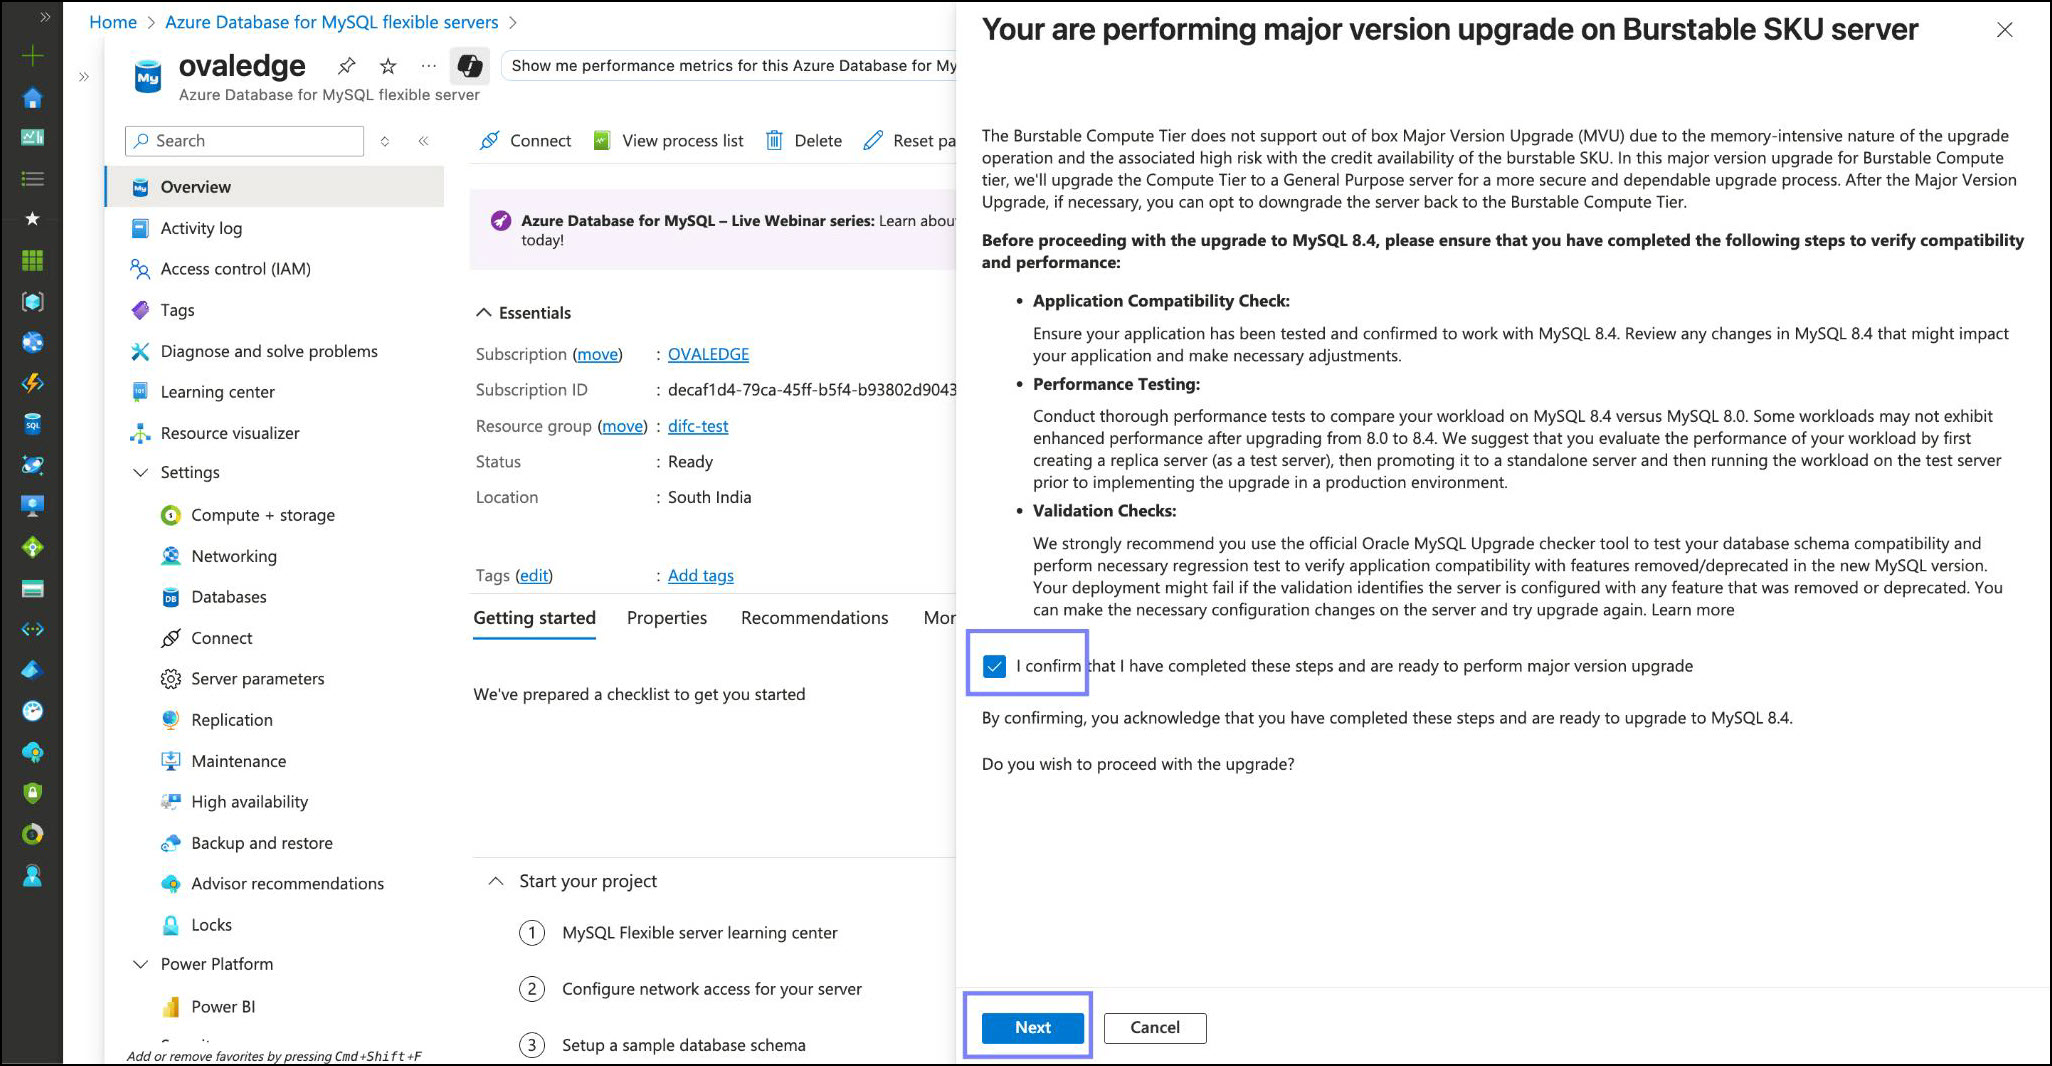This screenshot has height=1066, width=2052.
Task: Collapse the Settings section in sidebar
Action: (140, 472)
